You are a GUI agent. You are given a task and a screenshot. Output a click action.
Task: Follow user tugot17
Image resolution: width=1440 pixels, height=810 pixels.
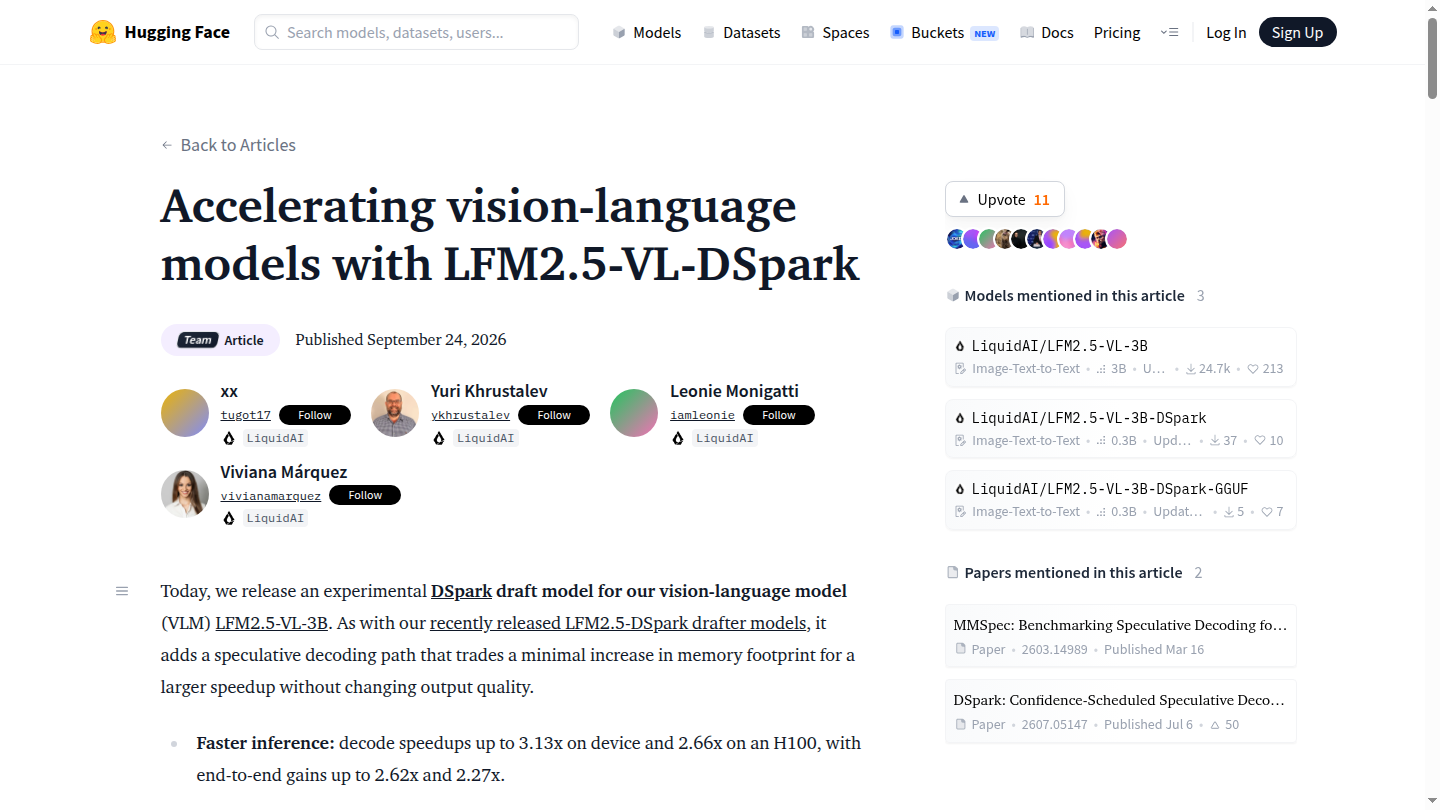tap(315, 415)
